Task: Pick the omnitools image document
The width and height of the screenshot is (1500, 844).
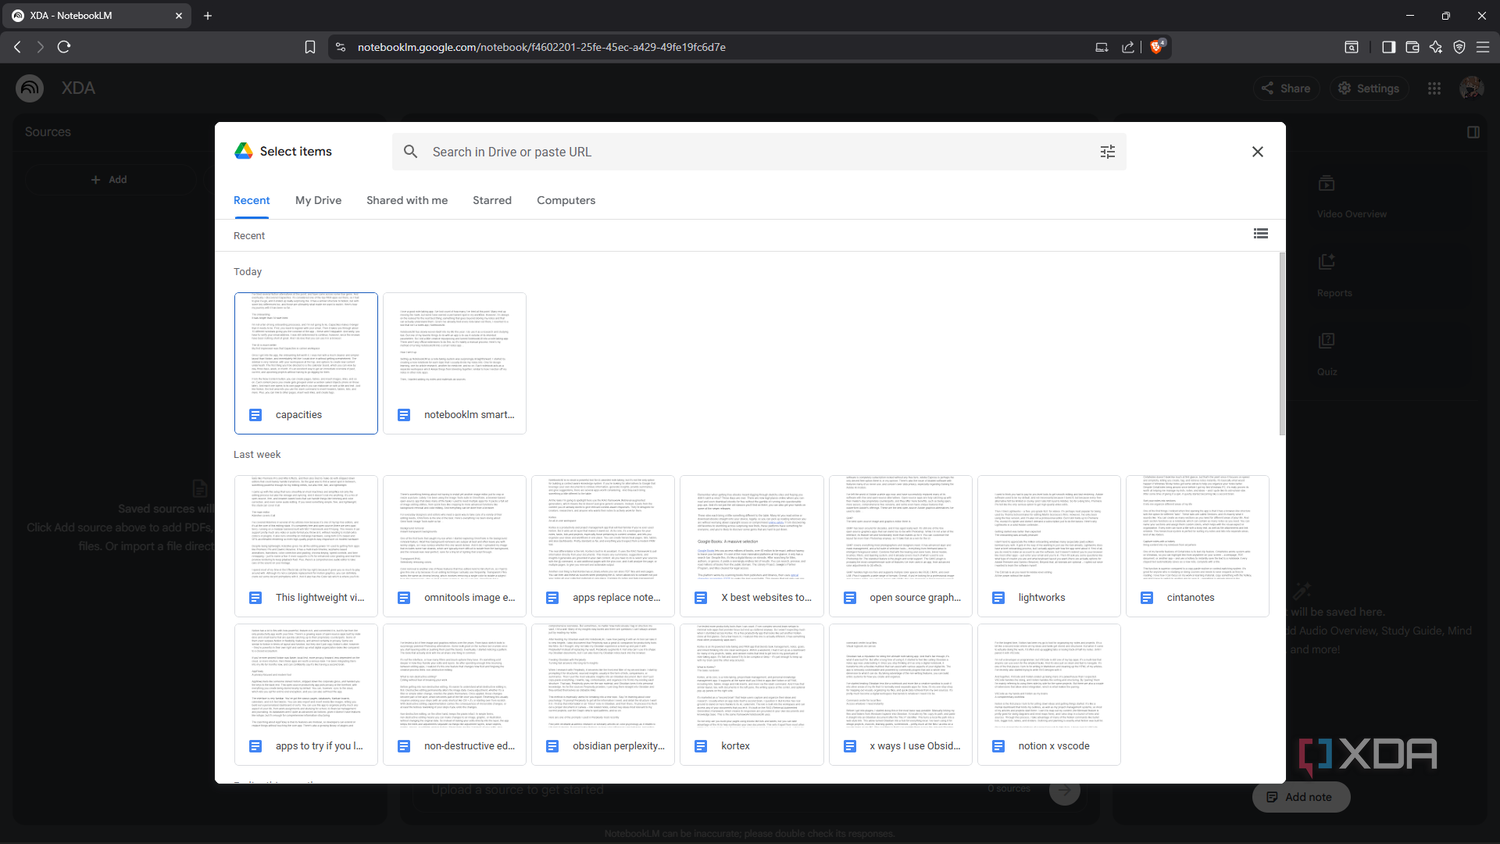Action: point(455,546)
